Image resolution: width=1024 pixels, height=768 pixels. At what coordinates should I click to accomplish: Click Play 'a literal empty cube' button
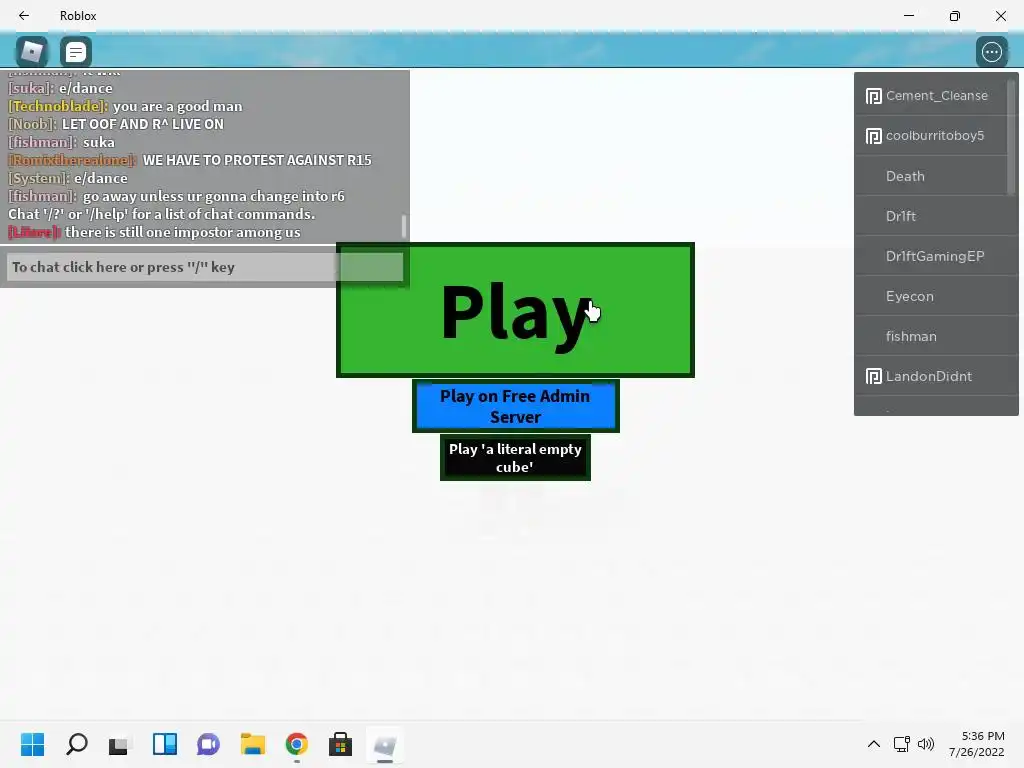515,458
